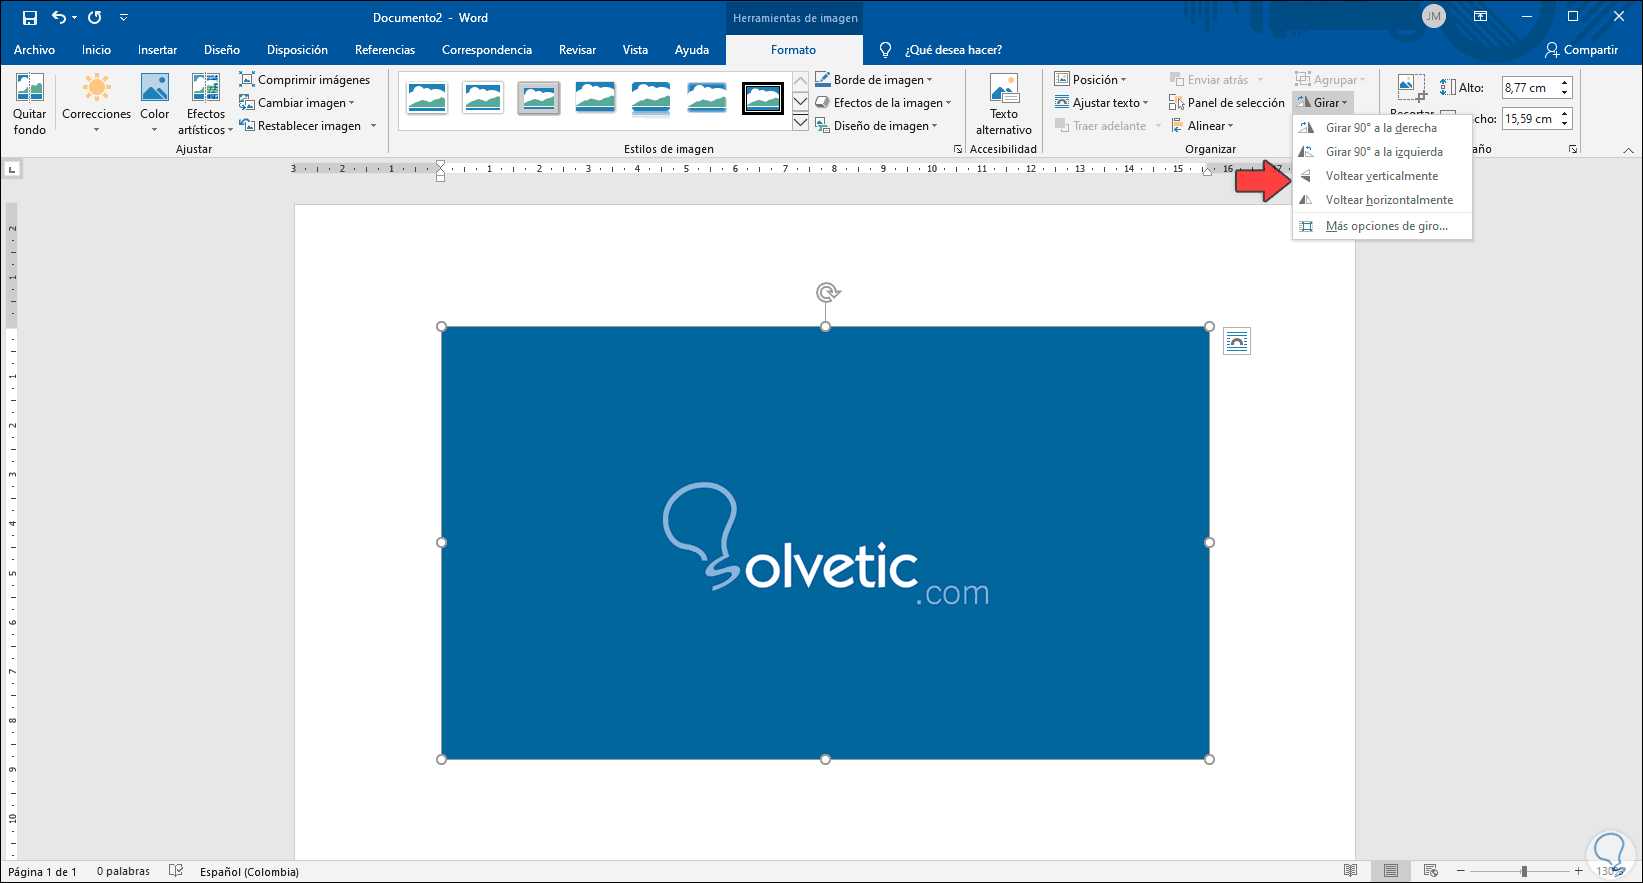Open Tamaño group dialog launcher
Image resolution: width=1643 pixels, height=883 pixels.
tap(1573, 149)
